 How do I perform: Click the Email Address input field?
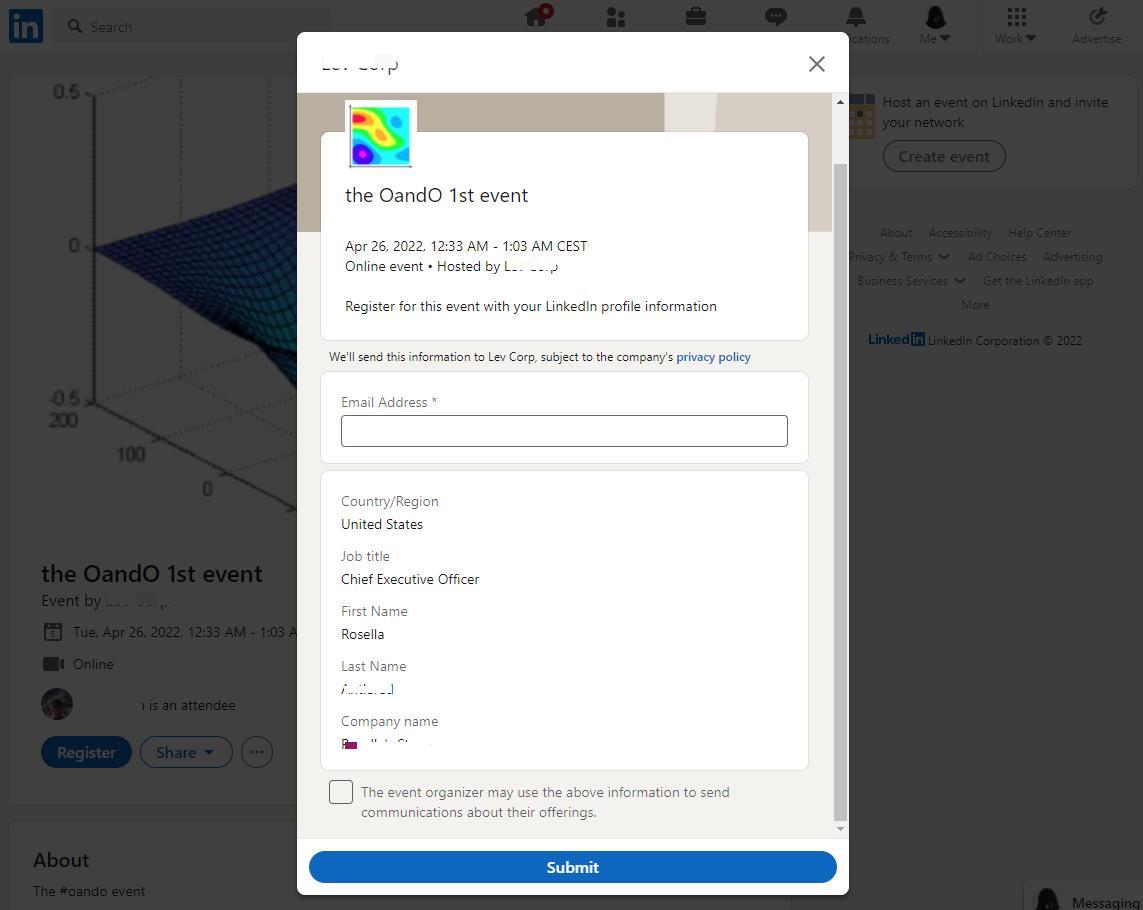pos(564,431)
